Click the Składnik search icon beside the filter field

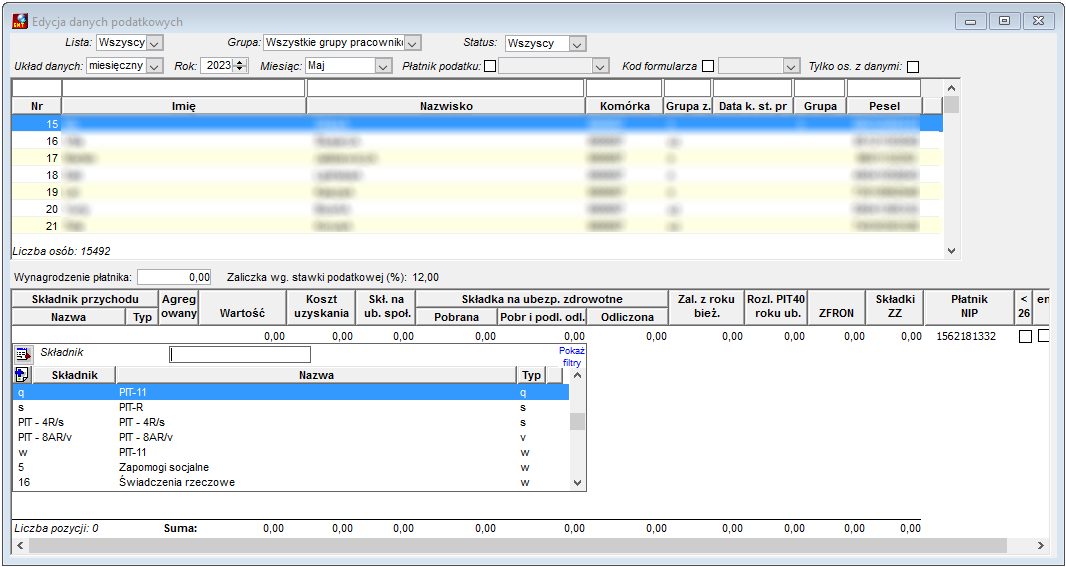23,354
